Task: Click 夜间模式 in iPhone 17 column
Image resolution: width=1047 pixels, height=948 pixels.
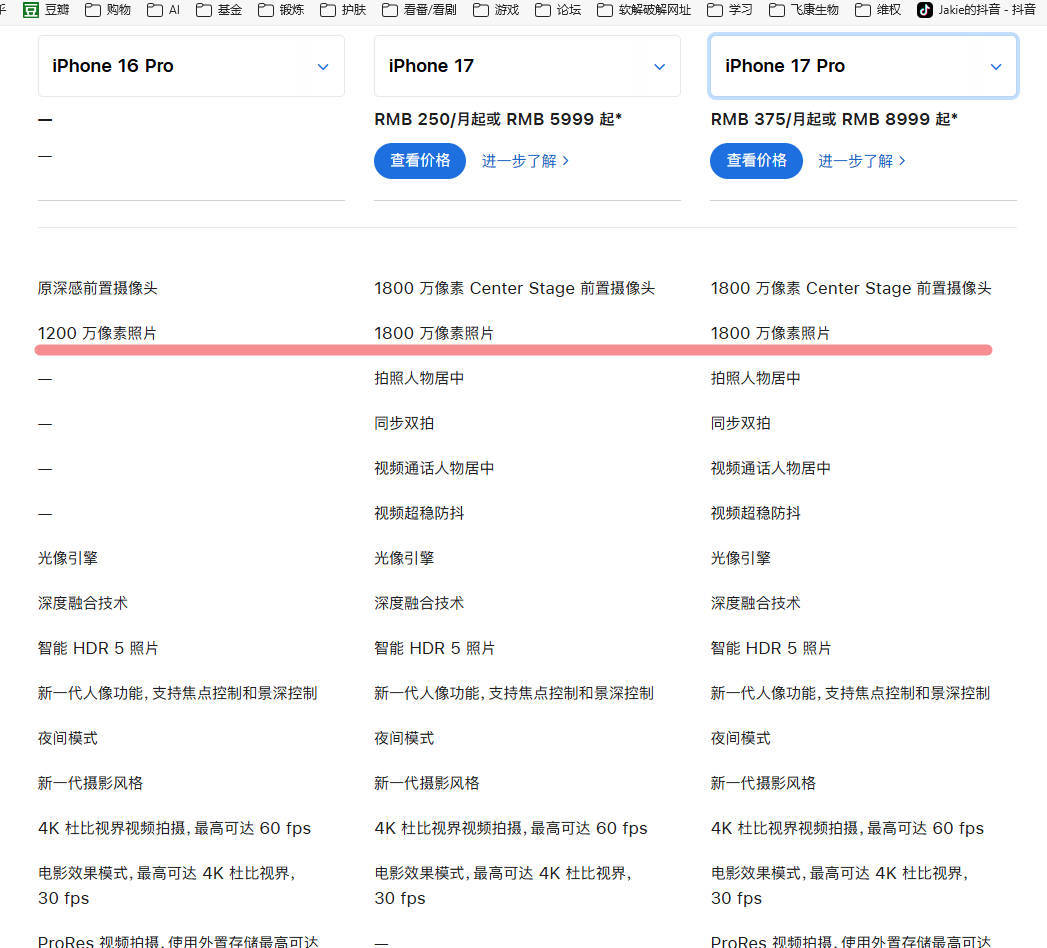Action: 405,738
